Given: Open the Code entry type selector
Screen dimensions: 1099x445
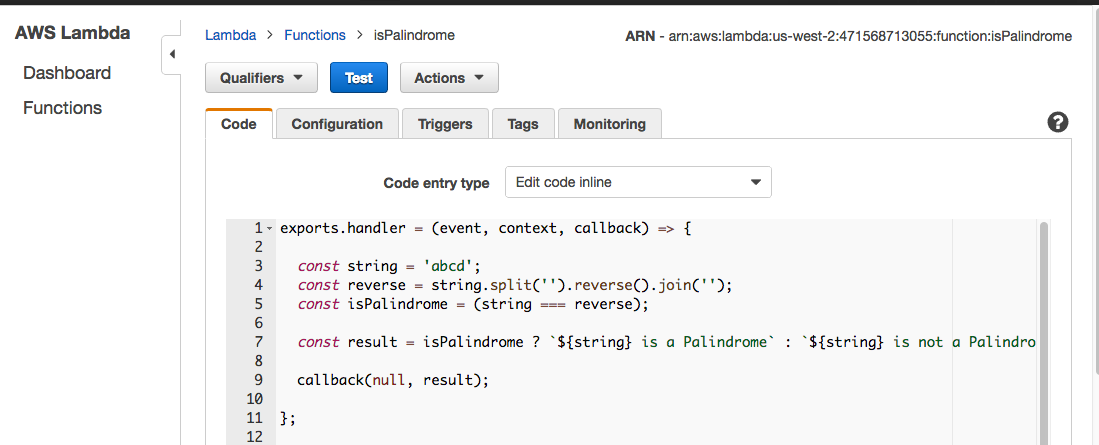Looking at the screenshot, I should 638,182.
